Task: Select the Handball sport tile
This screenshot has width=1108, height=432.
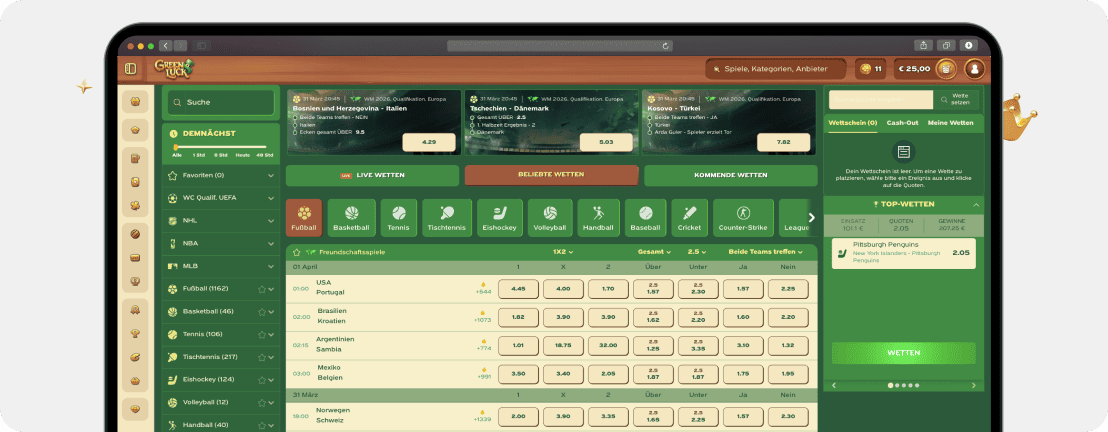Action: [x=599, y=218]
